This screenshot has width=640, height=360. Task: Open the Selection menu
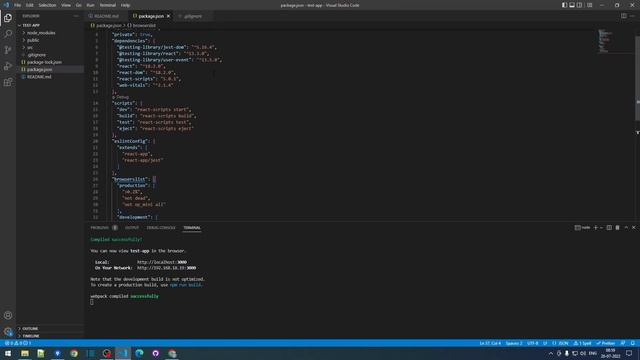click(47, 5)
